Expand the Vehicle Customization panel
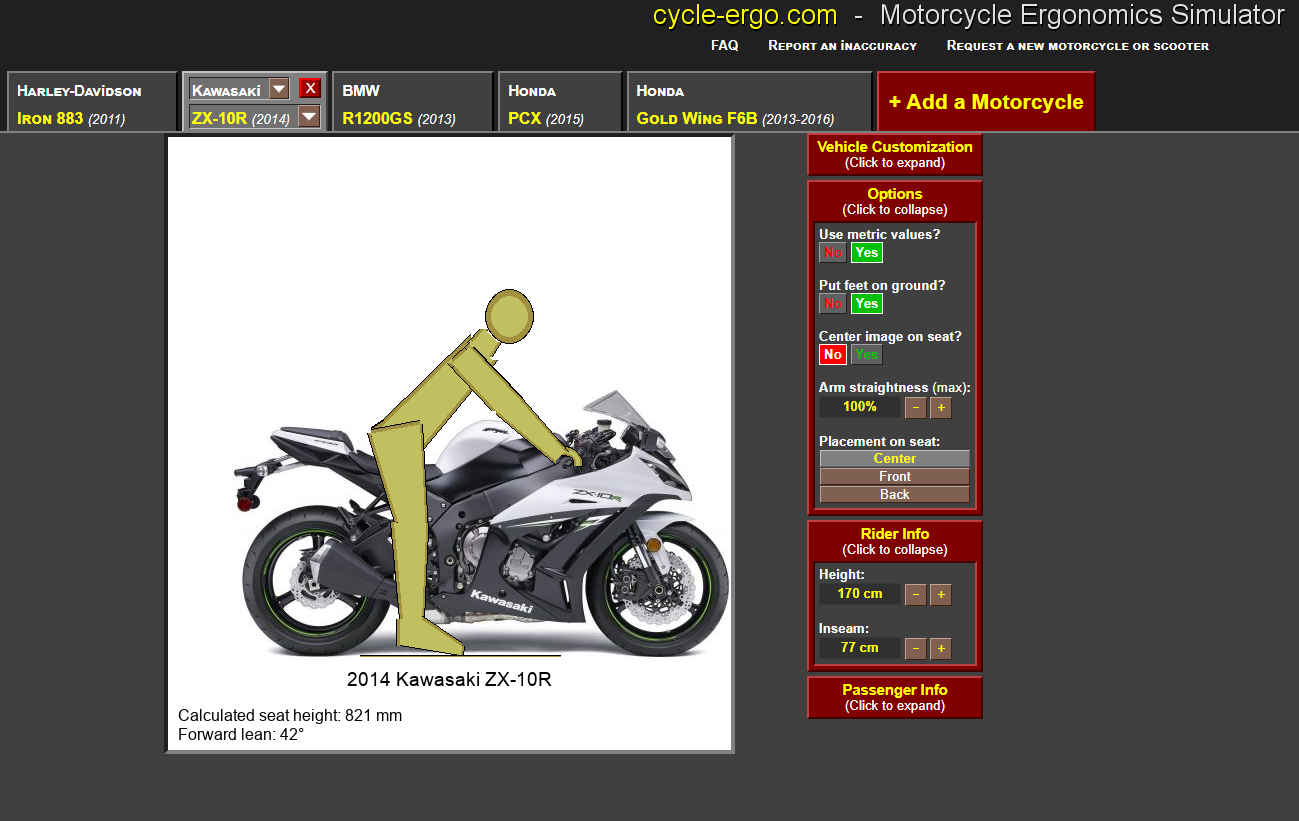This screenshot has height=821, width=1299. pos(895,154)
